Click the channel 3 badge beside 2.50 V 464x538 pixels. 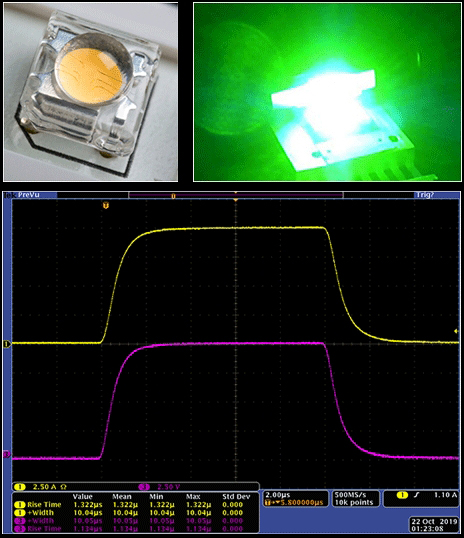(x=144, y=487)
